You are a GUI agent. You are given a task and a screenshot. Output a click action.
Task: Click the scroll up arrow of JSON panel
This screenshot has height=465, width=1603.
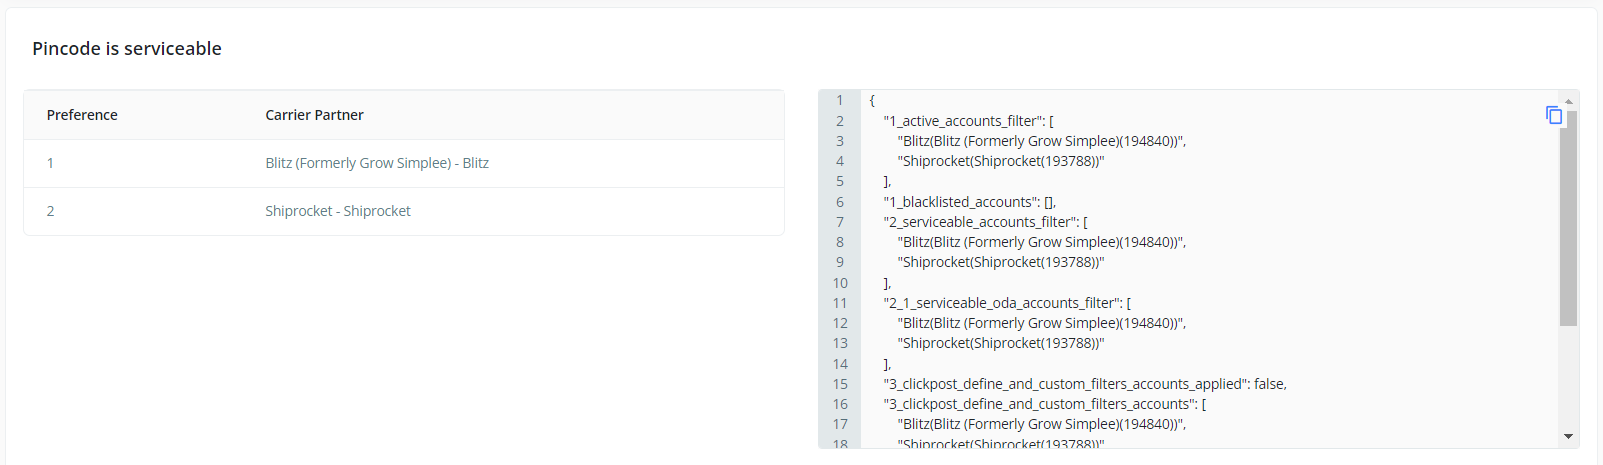(1568, 101)
